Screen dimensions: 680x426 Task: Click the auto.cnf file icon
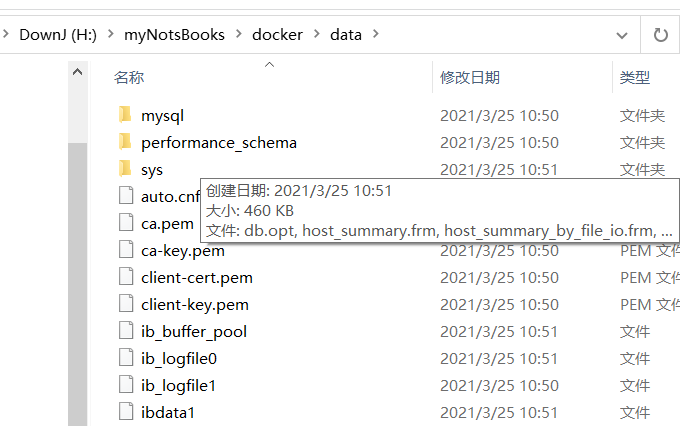(x=125, y=196)
